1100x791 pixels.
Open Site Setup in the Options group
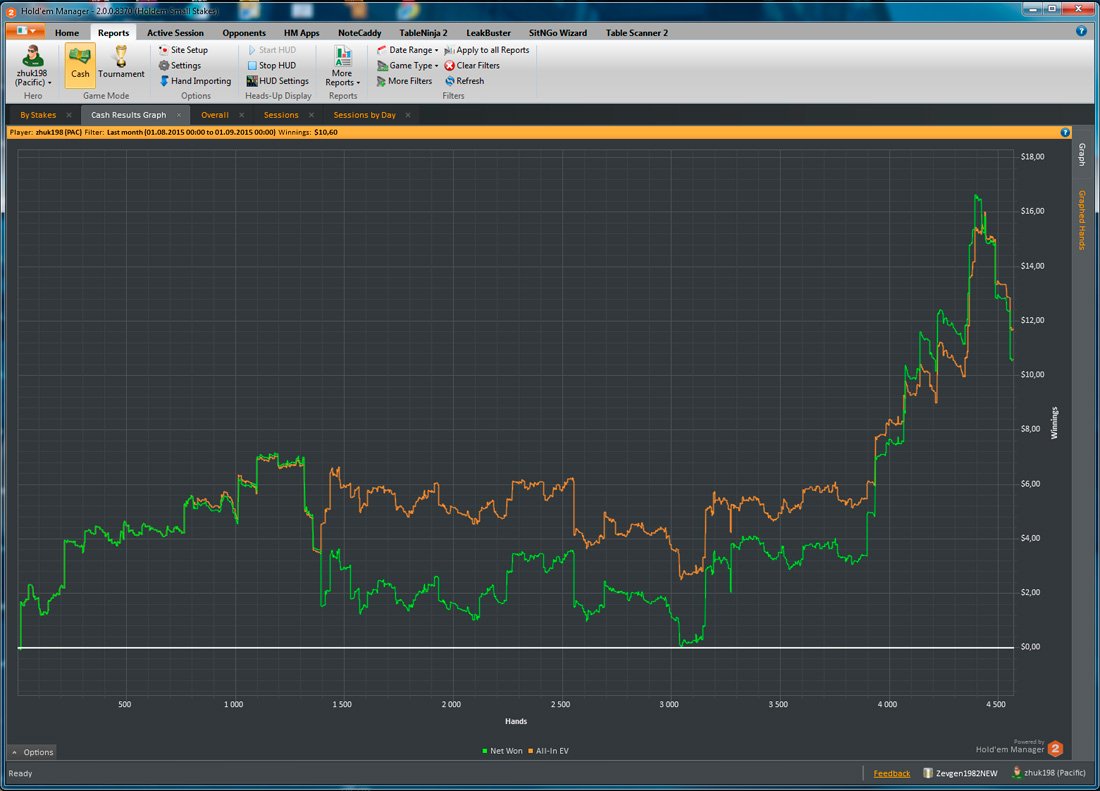(183, 50)
